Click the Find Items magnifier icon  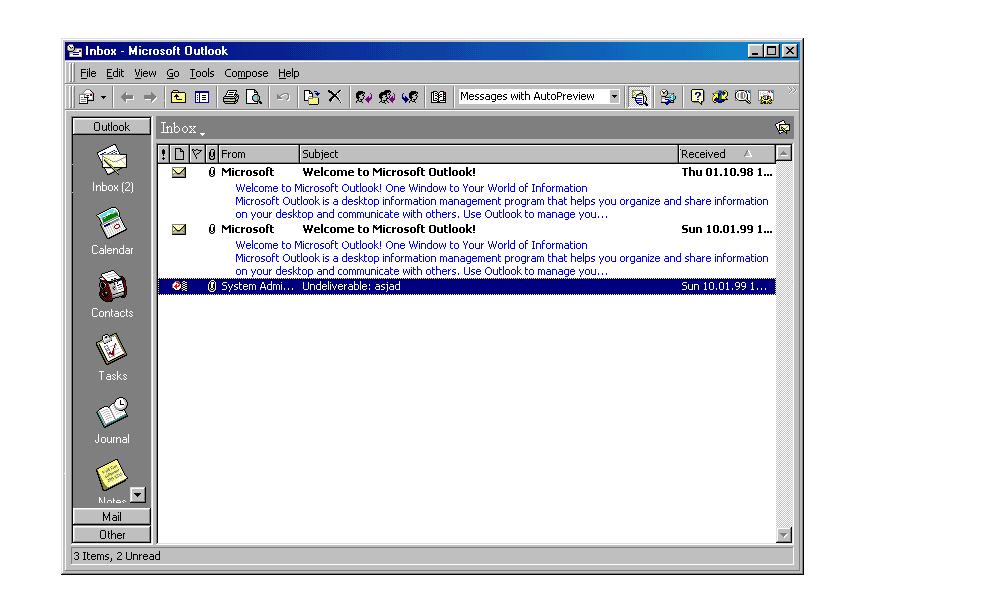click(743, 97)
